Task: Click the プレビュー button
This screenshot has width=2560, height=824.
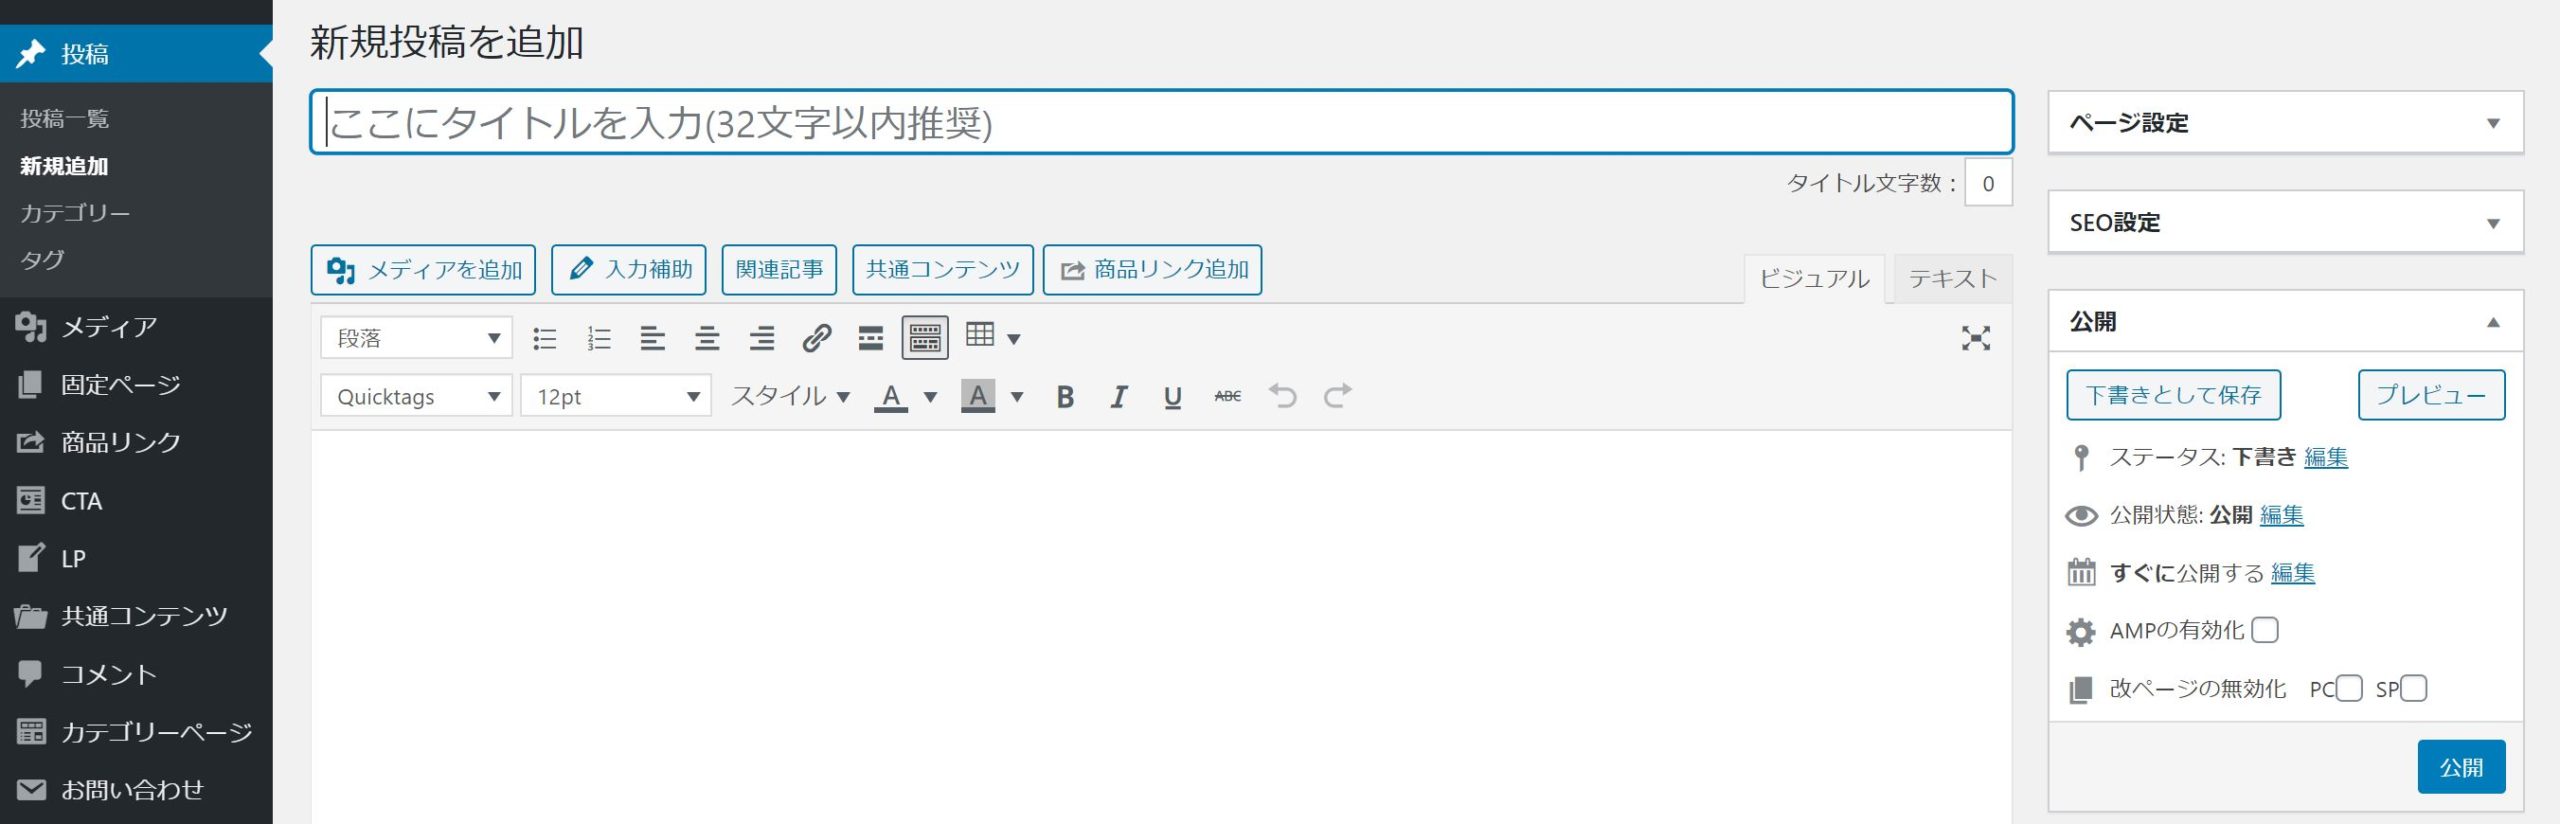Action: click(x=2431, y=395)
